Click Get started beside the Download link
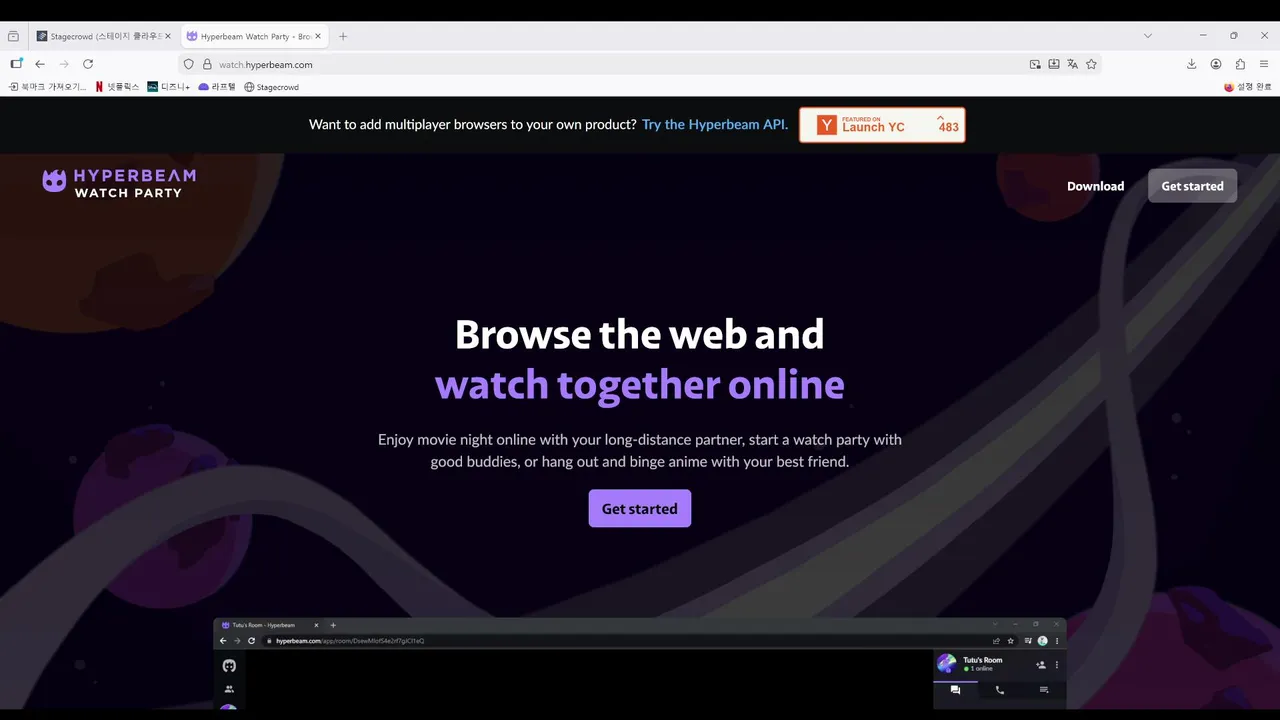 pos(1192,186)
